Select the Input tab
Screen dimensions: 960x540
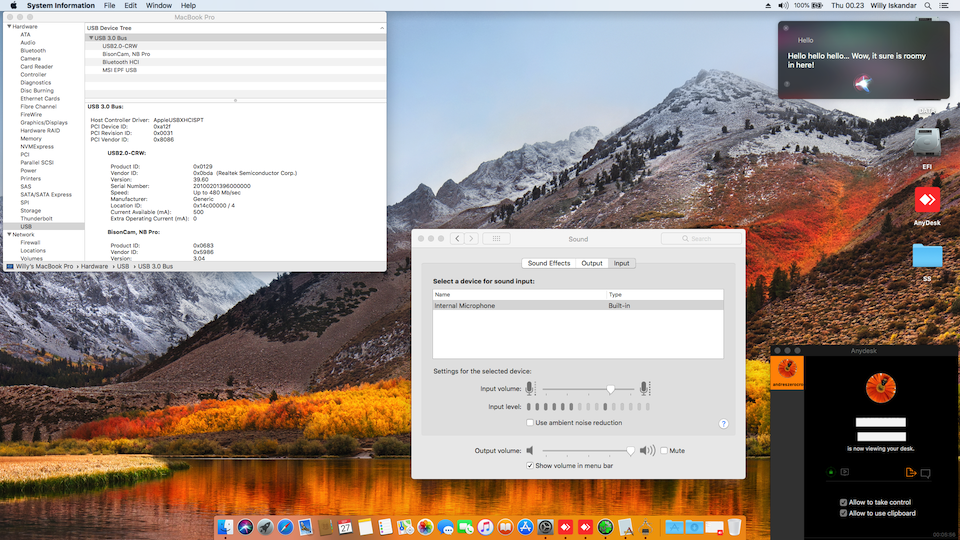621,263
